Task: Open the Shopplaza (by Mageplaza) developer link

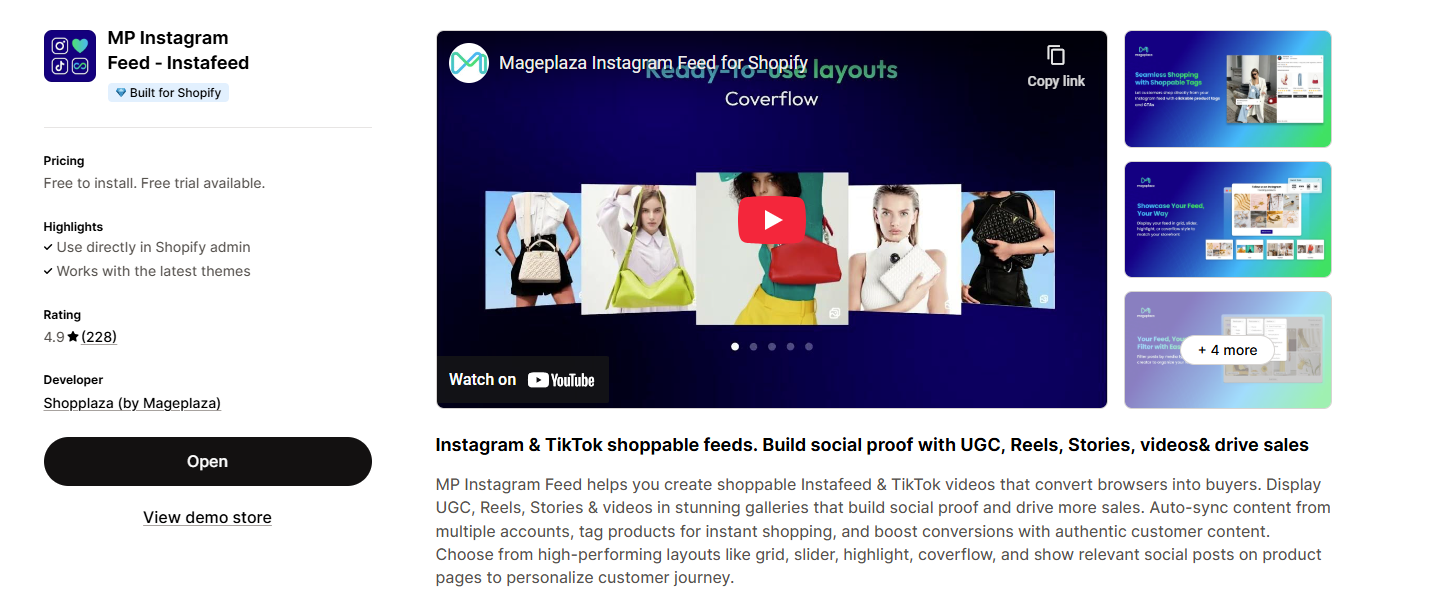Action: tap(132, 403)
